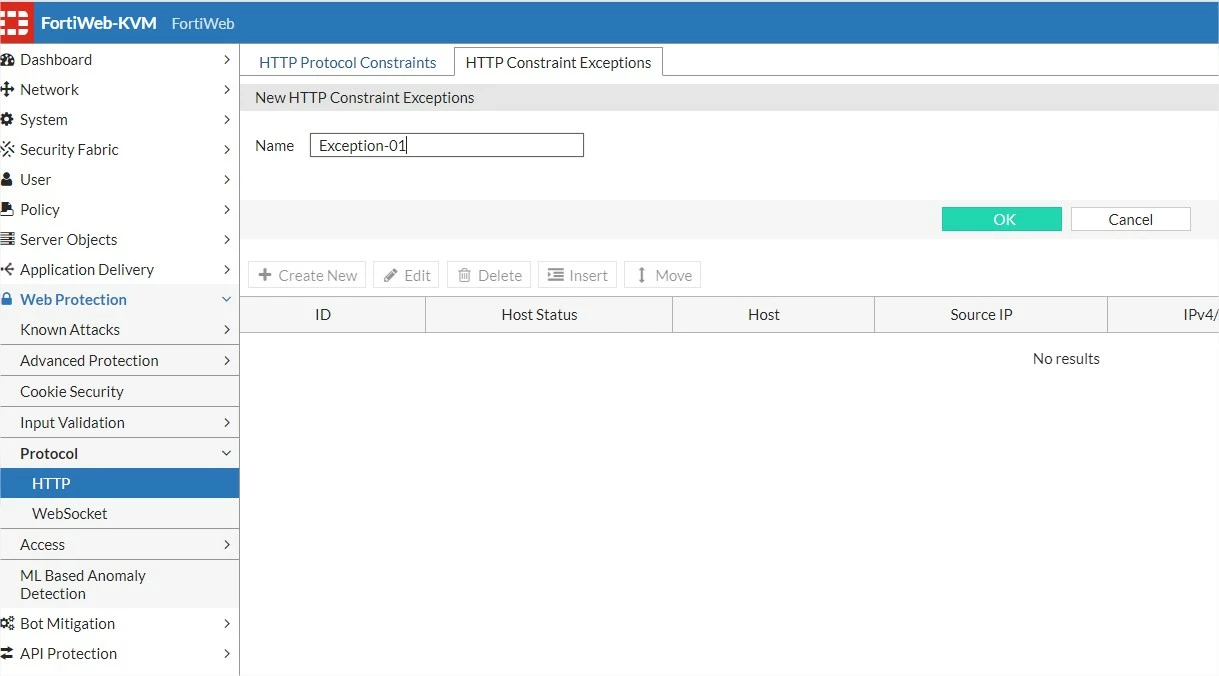This screenshot has height=676, width=1219.
Task: Click the FortiWeb-KVM hostname text
Action: (98, 23)
